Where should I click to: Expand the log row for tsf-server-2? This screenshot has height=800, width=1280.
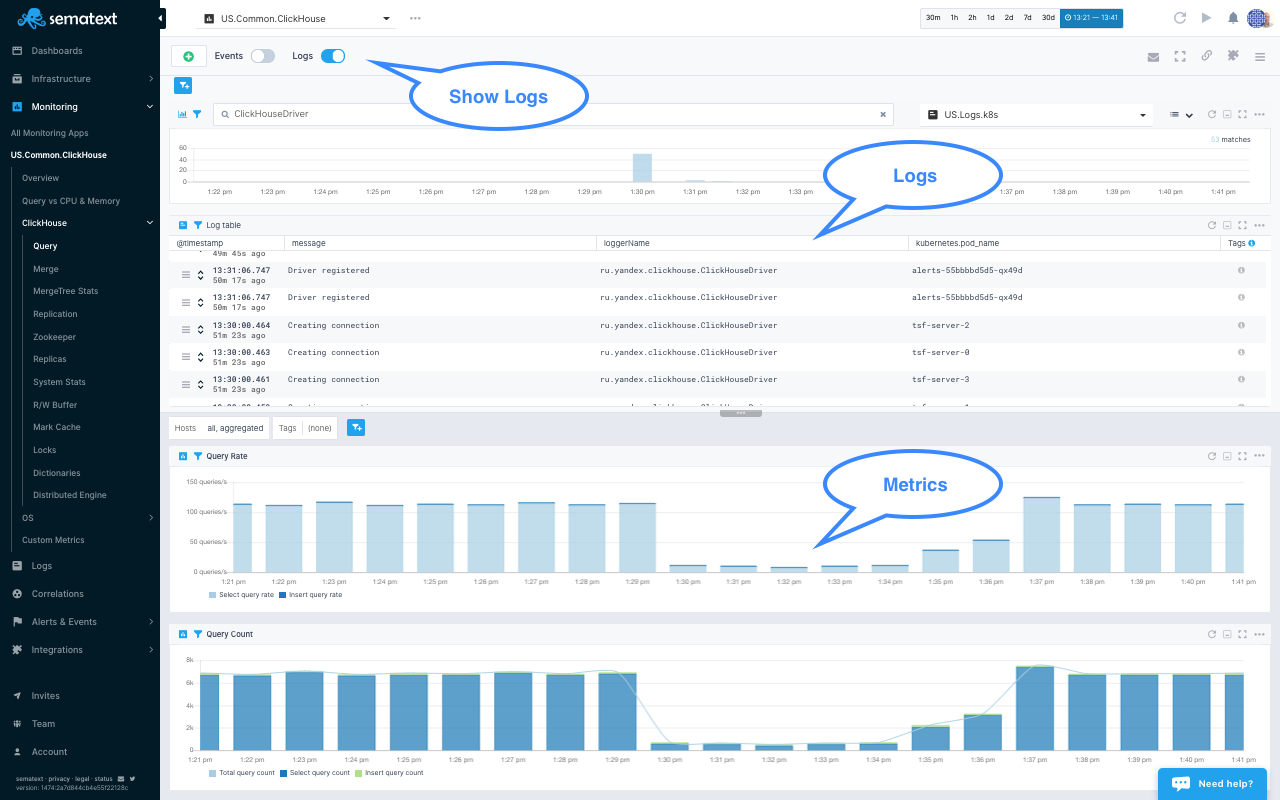tap(200, 330)
